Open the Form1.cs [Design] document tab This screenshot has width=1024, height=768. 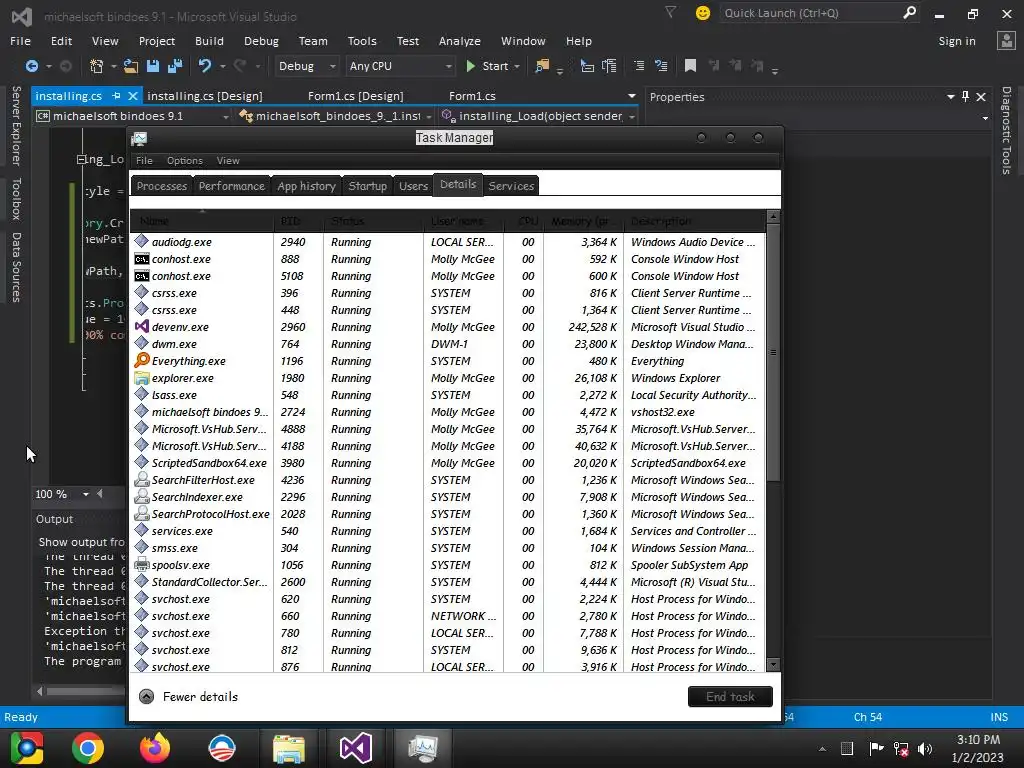coord(355,96)
